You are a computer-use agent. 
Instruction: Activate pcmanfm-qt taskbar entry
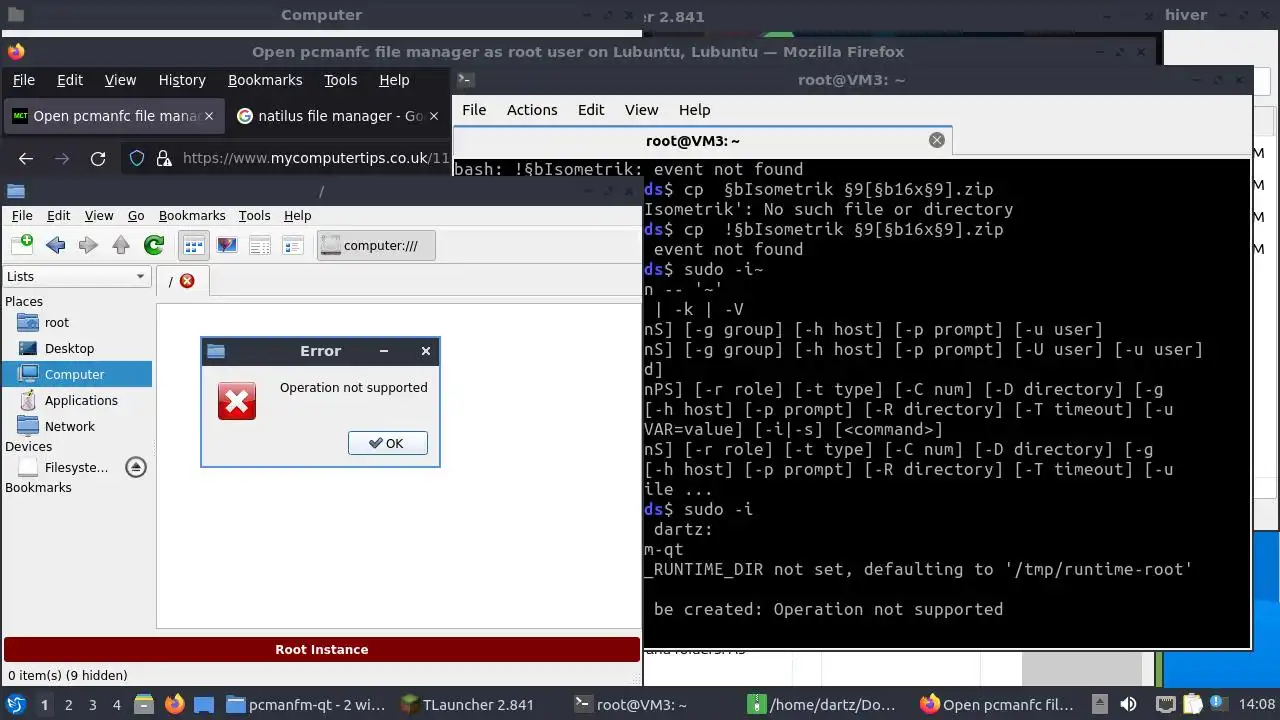[x=305, y=704]
